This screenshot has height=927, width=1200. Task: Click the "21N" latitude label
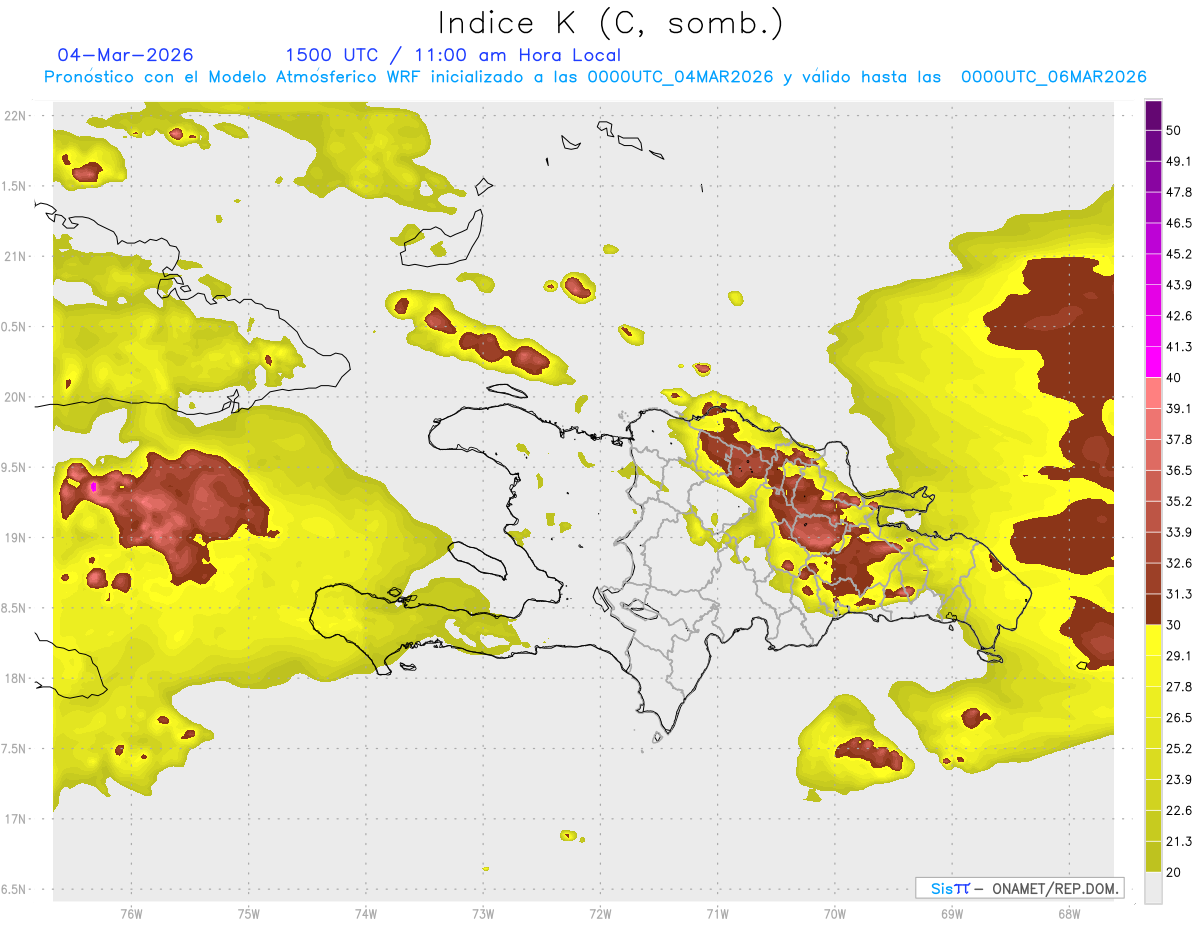tap(15, 257)
